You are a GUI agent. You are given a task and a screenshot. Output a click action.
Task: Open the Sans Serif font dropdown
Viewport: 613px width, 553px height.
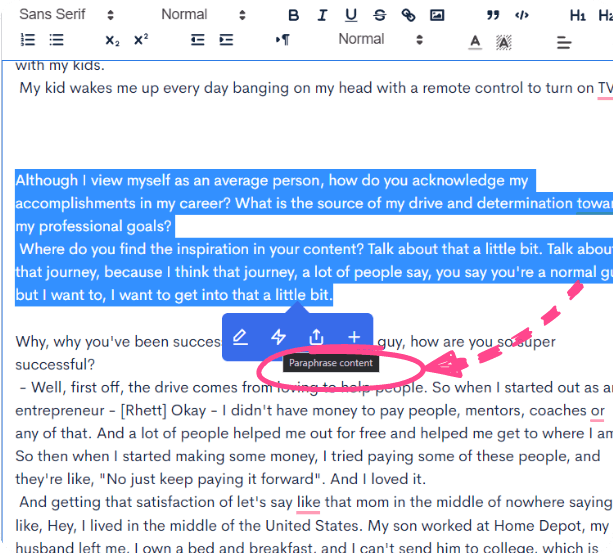point(67,15)
